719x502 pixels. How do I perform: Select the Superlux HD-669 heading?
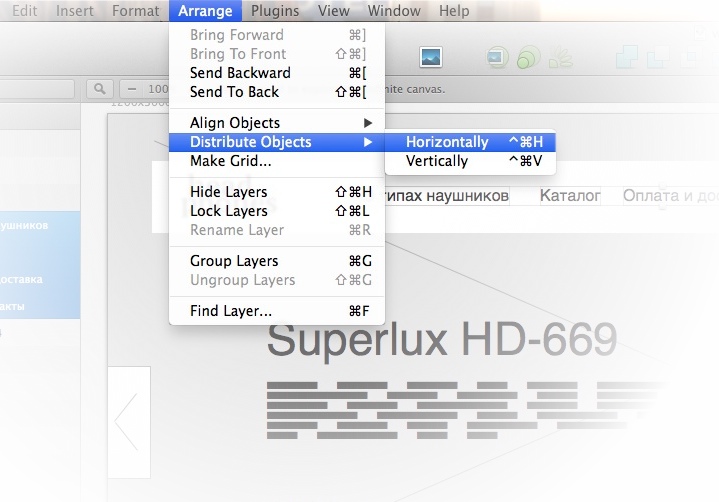[x=442, y=340]
